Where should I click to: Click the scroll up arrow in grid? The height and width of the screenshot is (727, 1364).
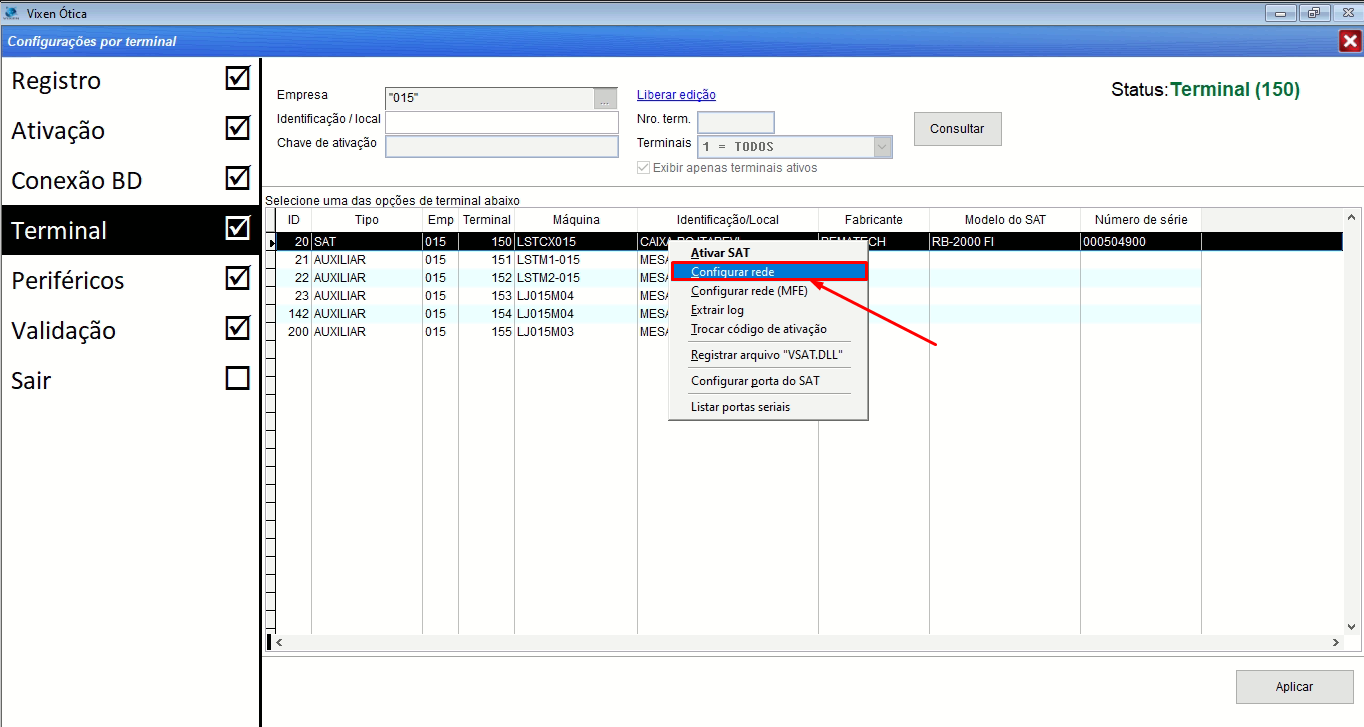point(1352,218)
